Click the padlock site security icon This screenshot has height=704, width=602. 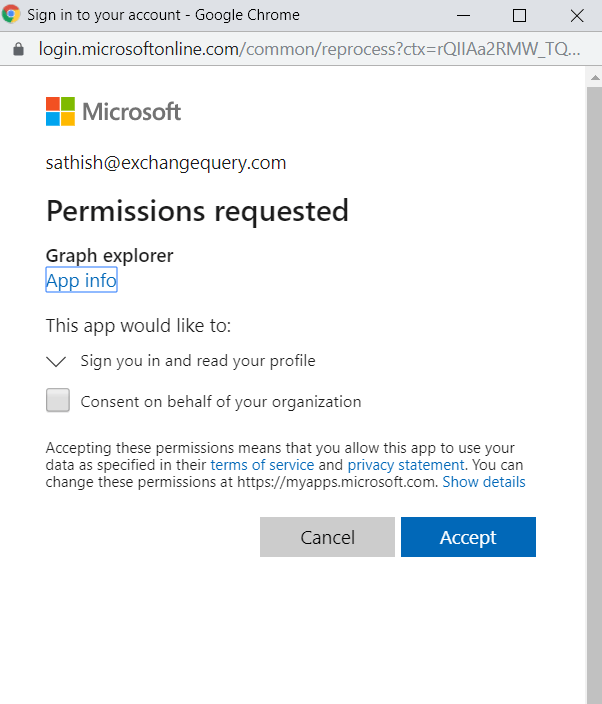coord(18,49)
